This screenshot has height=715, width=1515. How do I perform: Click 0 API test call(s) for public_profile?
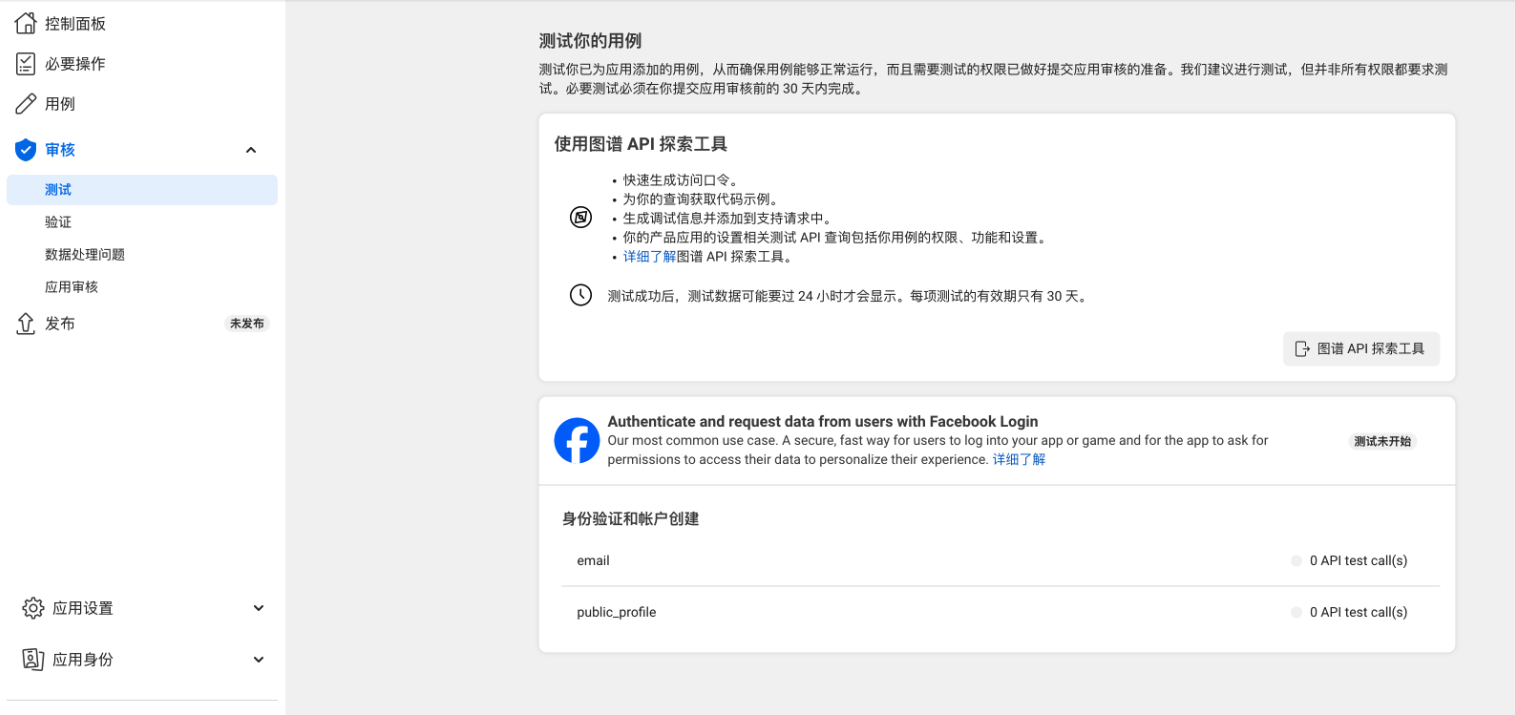coord(1358,612)
